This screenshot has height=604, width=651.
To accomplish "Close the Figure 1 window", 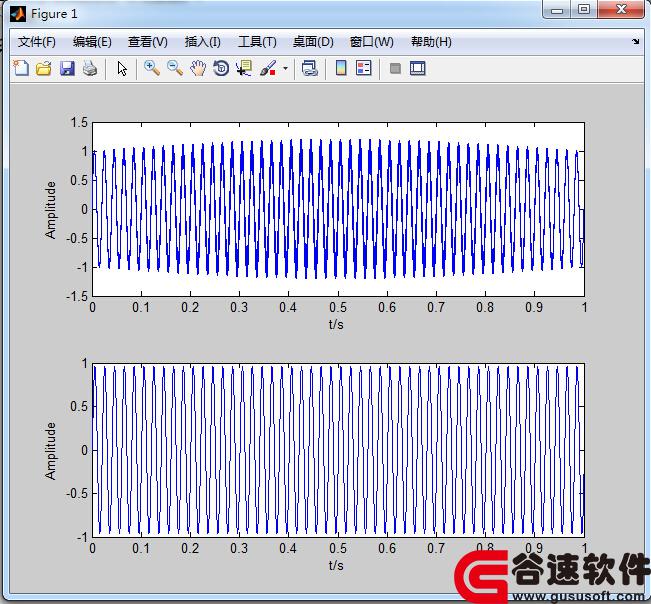I will coord(621,9).
